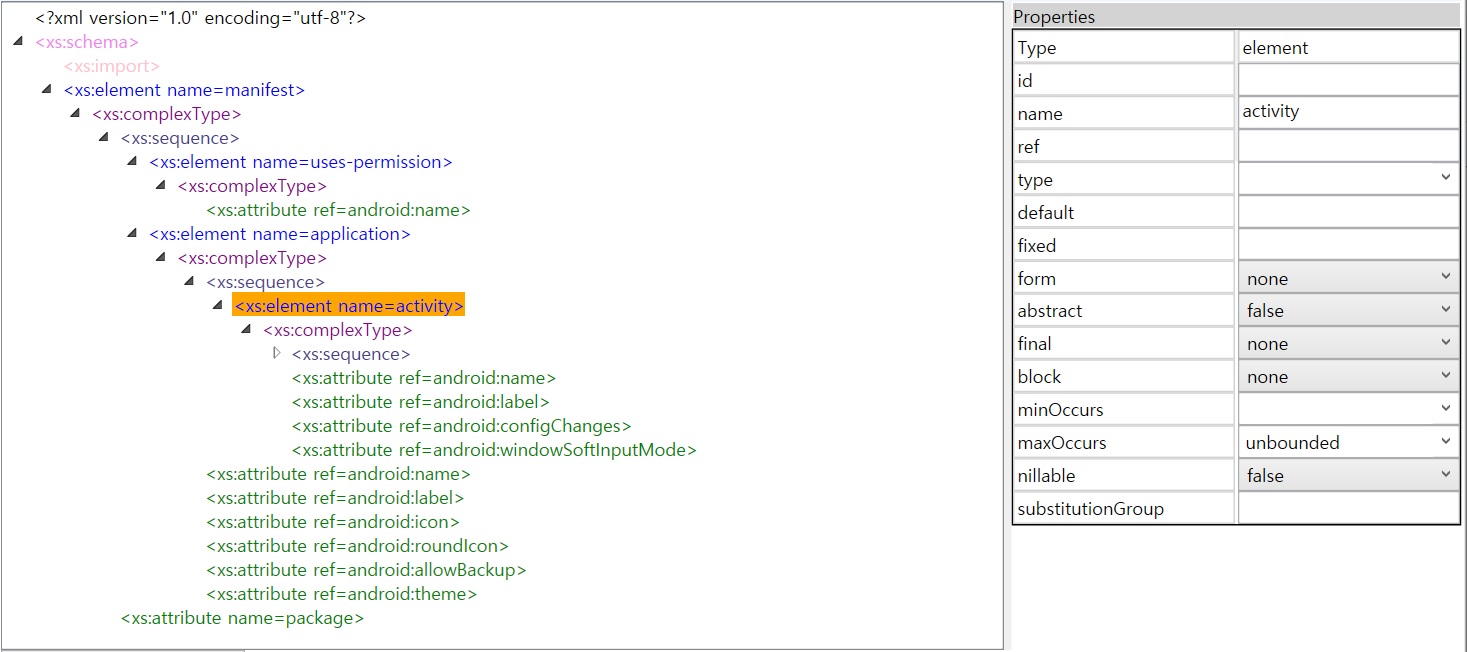Click the Properties panel header
Viewport: 1467px width, 652px height.
pyautogui.click(x=1236, y=17)
